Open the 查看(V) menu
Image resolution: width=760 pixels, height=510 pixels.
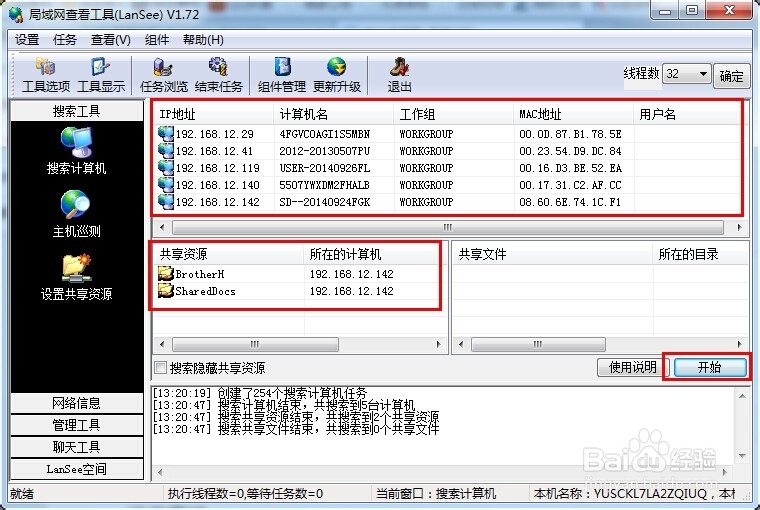(x=111, y=40)
